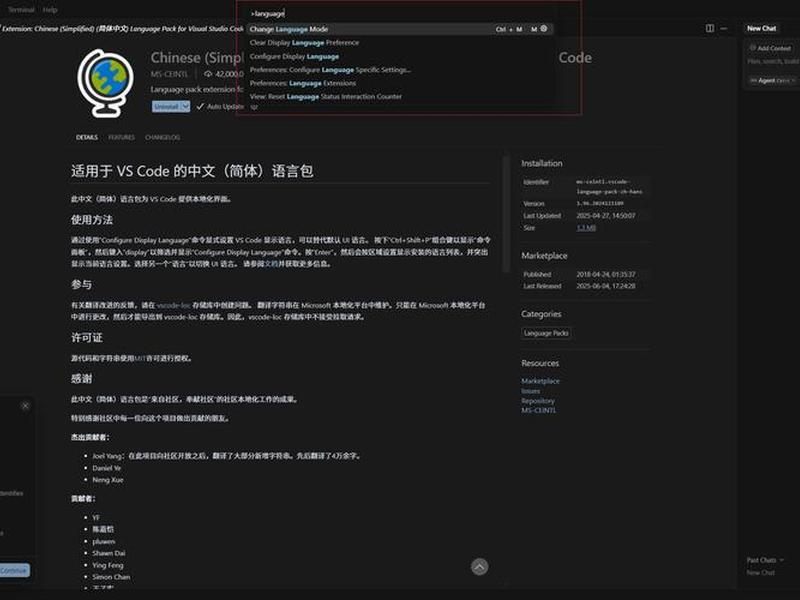Viewport: 800px width, 600px height.
Task: Click the extension version number value
Action: (599, 204)
